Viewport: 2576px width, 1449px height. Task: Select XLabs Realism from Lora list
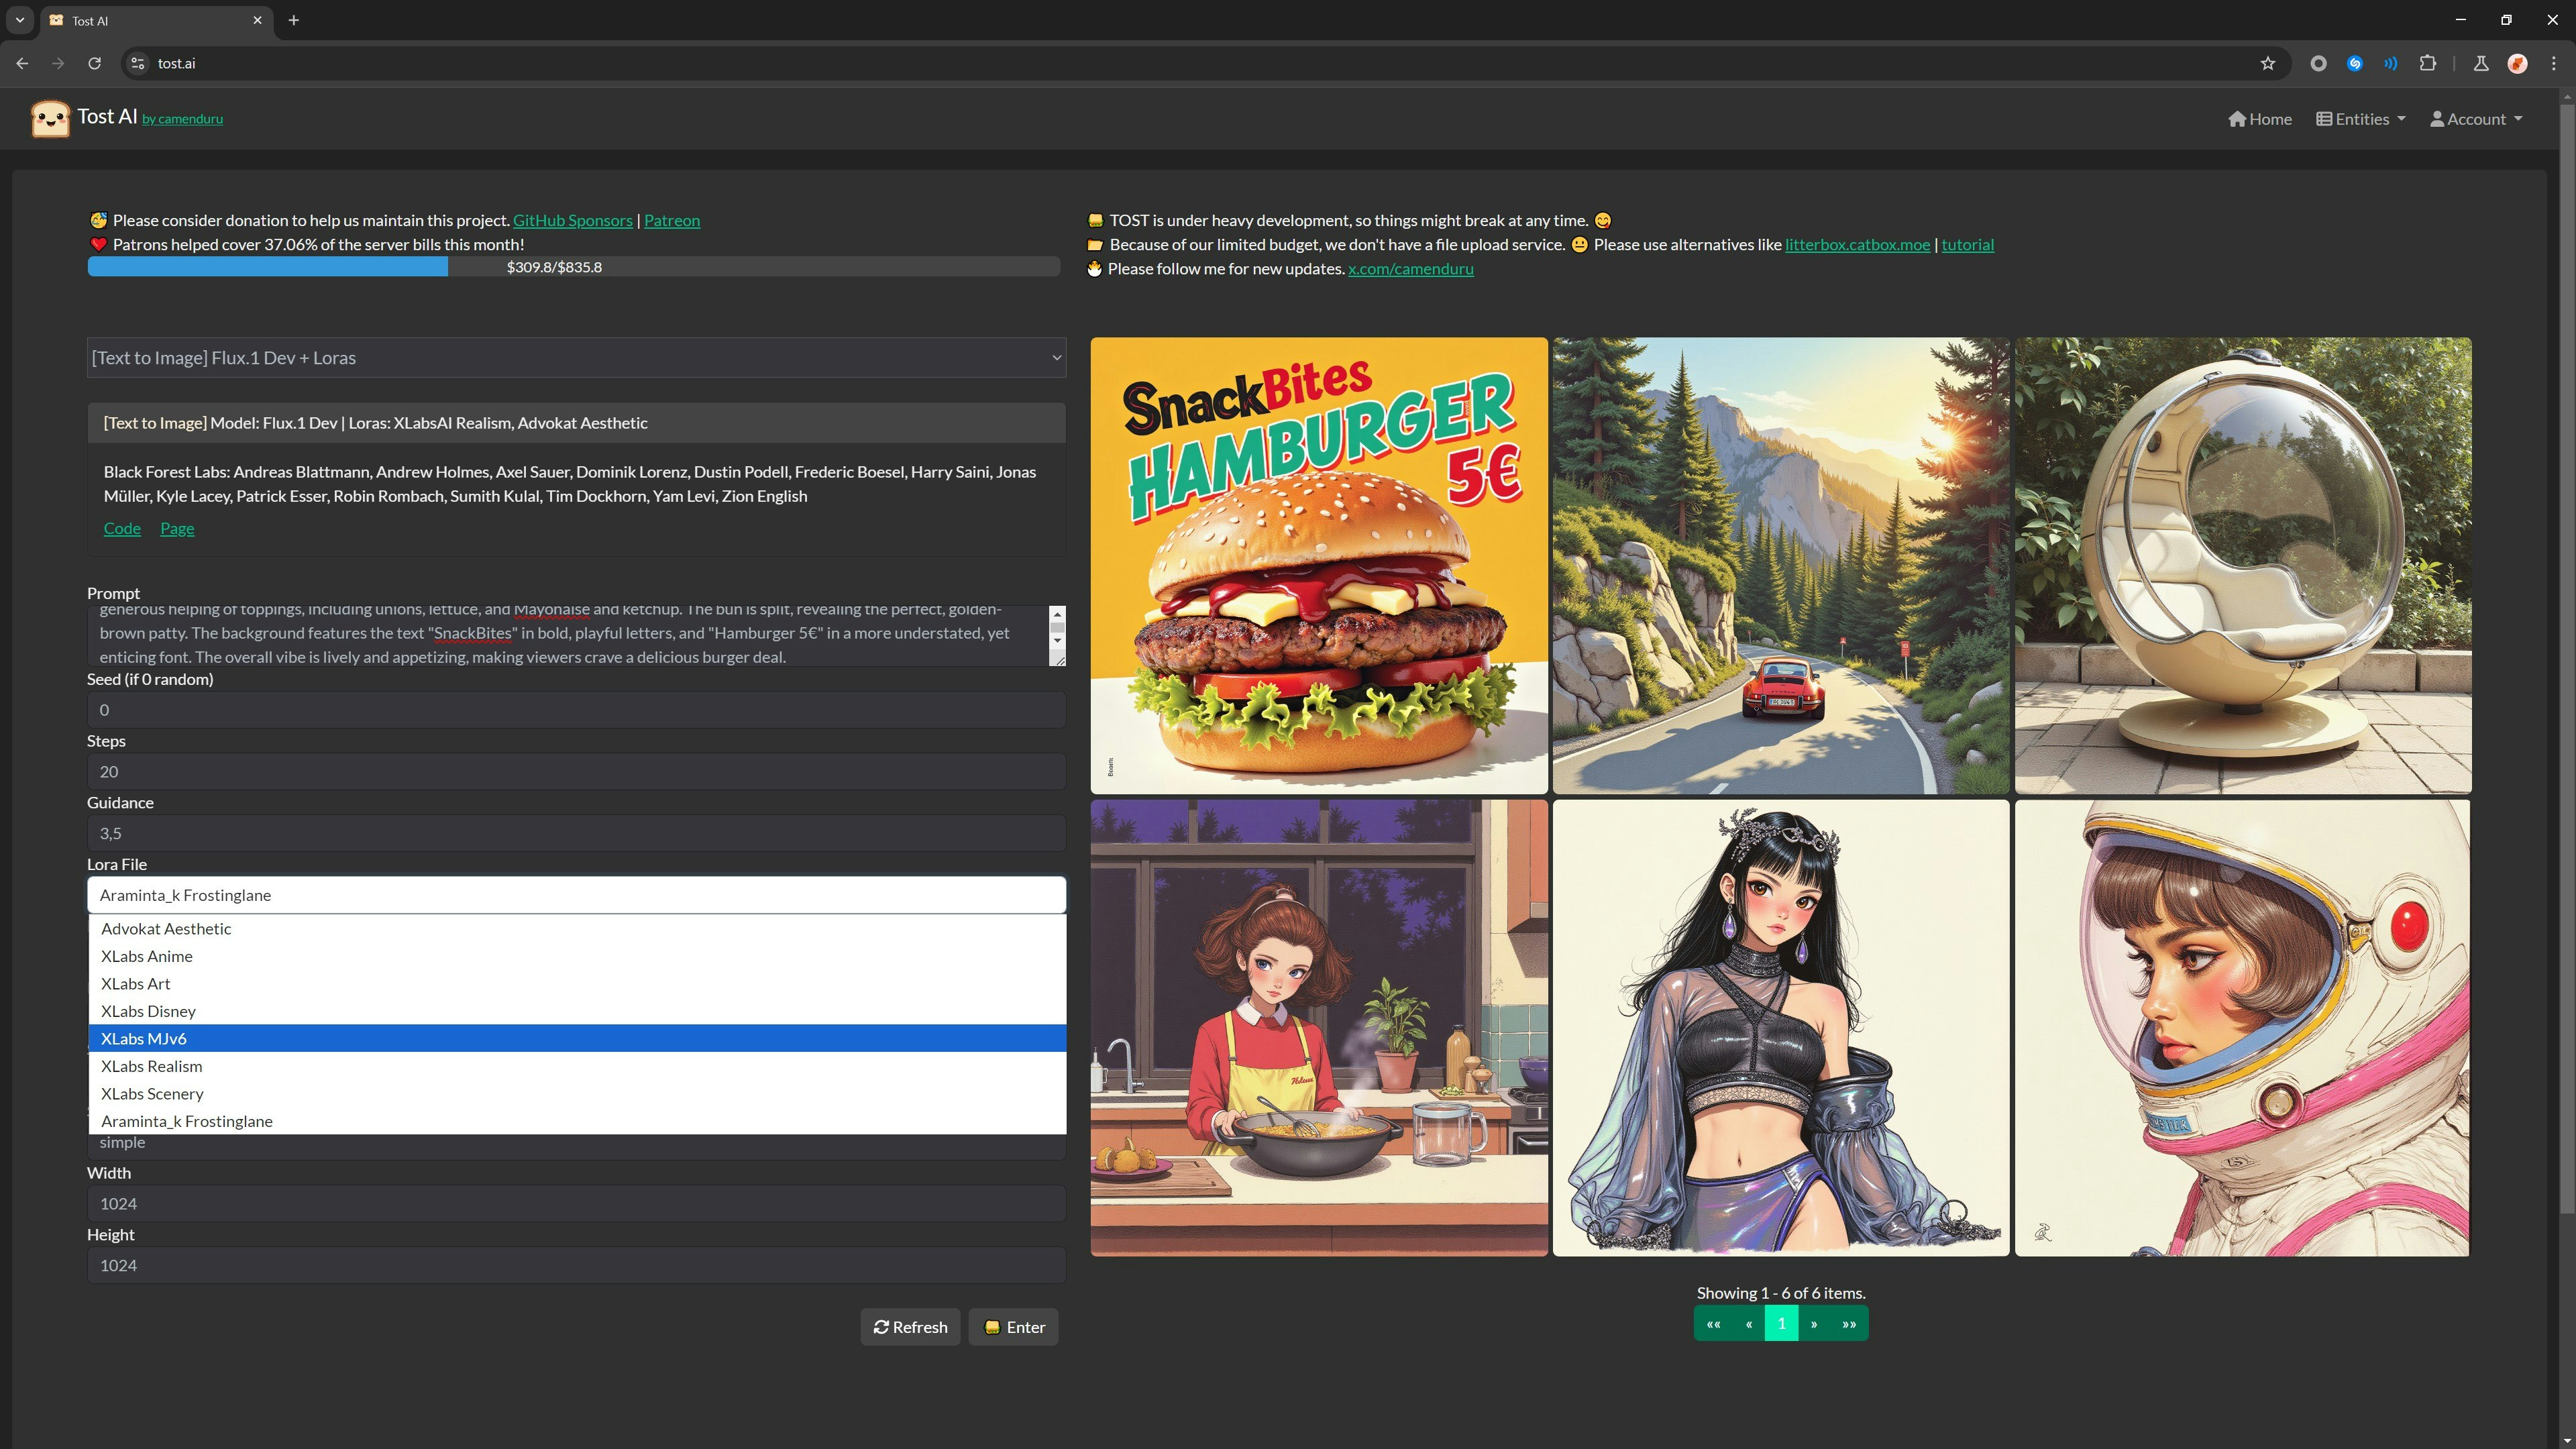tap(151, 1066)
